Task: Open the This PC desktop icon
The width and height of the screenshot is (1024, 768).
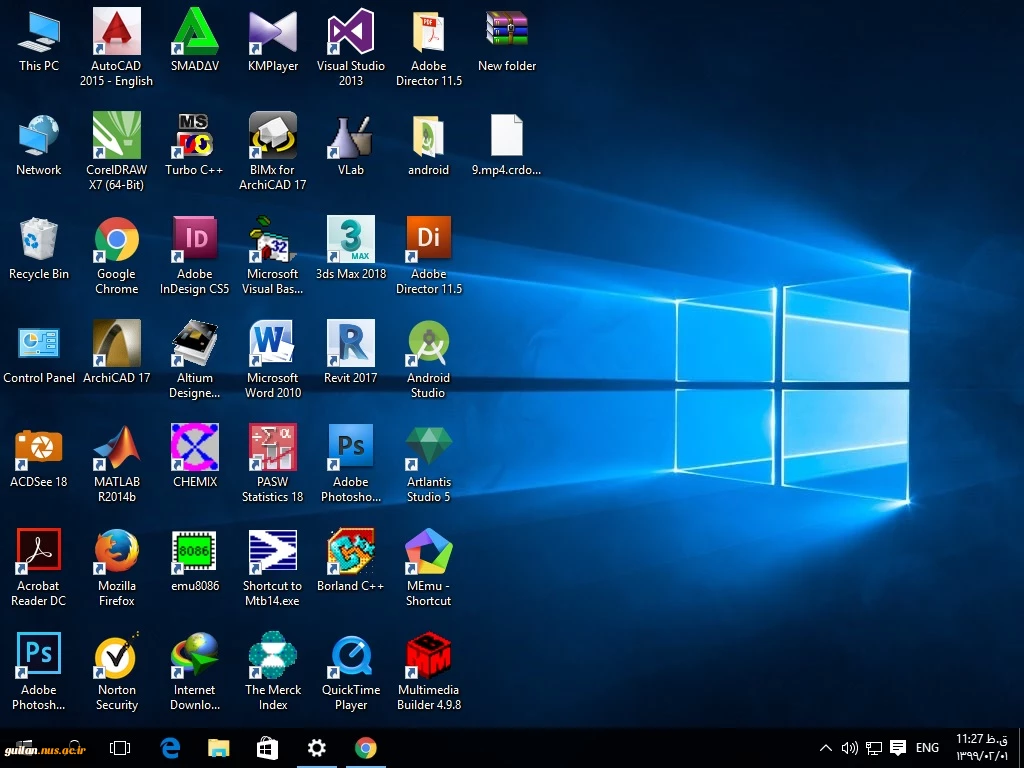Action: pyautogui.click(x=39, y=40)
